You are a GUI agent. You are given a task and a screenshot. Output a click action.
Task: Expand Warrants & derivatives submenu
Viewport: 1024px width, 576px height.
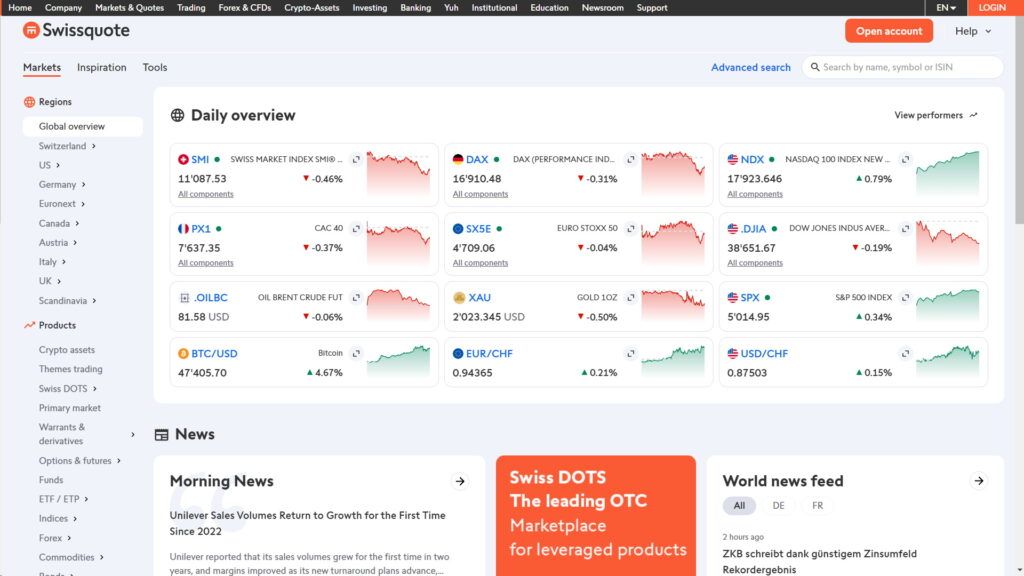133,434
